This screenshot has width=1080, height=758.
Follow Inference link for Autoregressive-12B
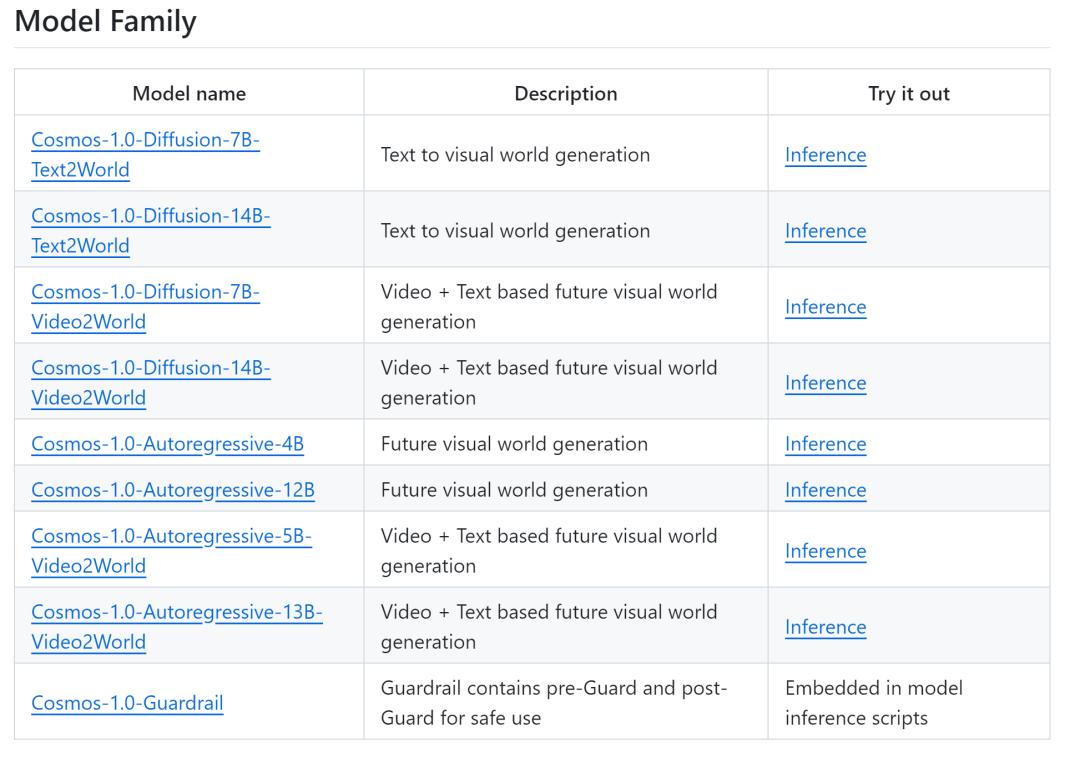[825, 490]
